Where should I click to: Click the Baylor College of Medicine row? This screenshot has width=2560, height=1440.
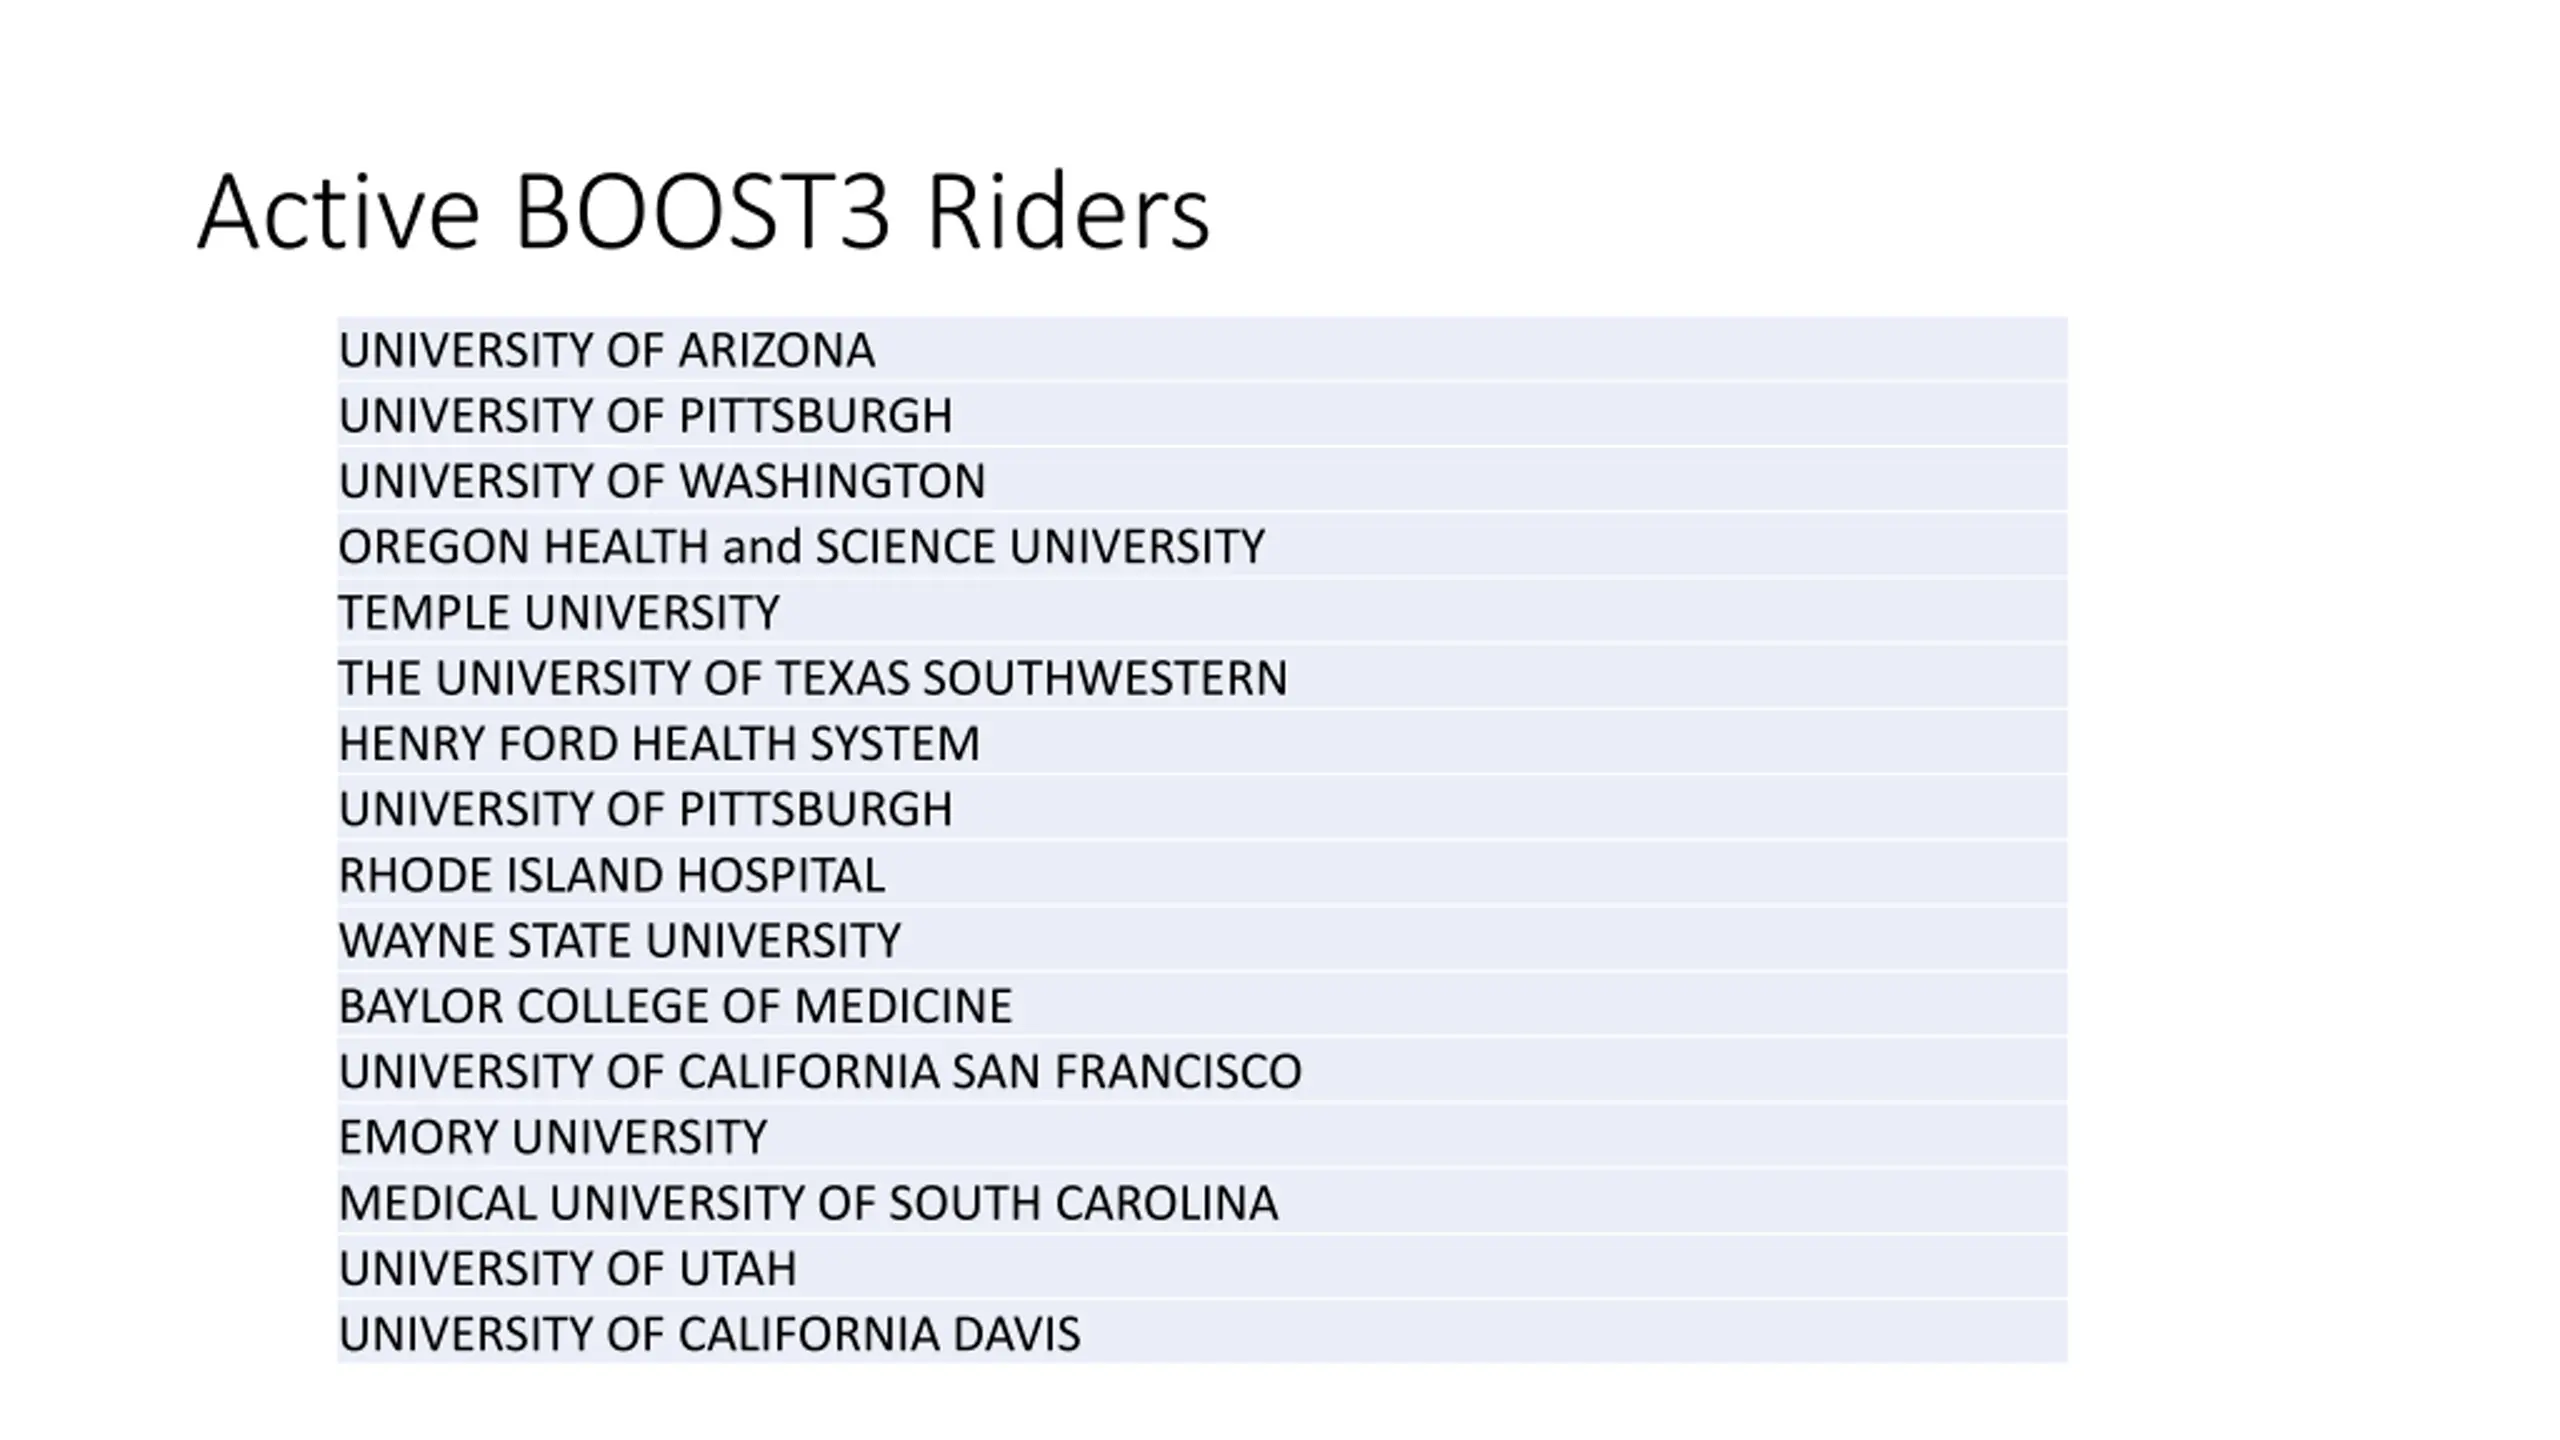(1202, 1005)
